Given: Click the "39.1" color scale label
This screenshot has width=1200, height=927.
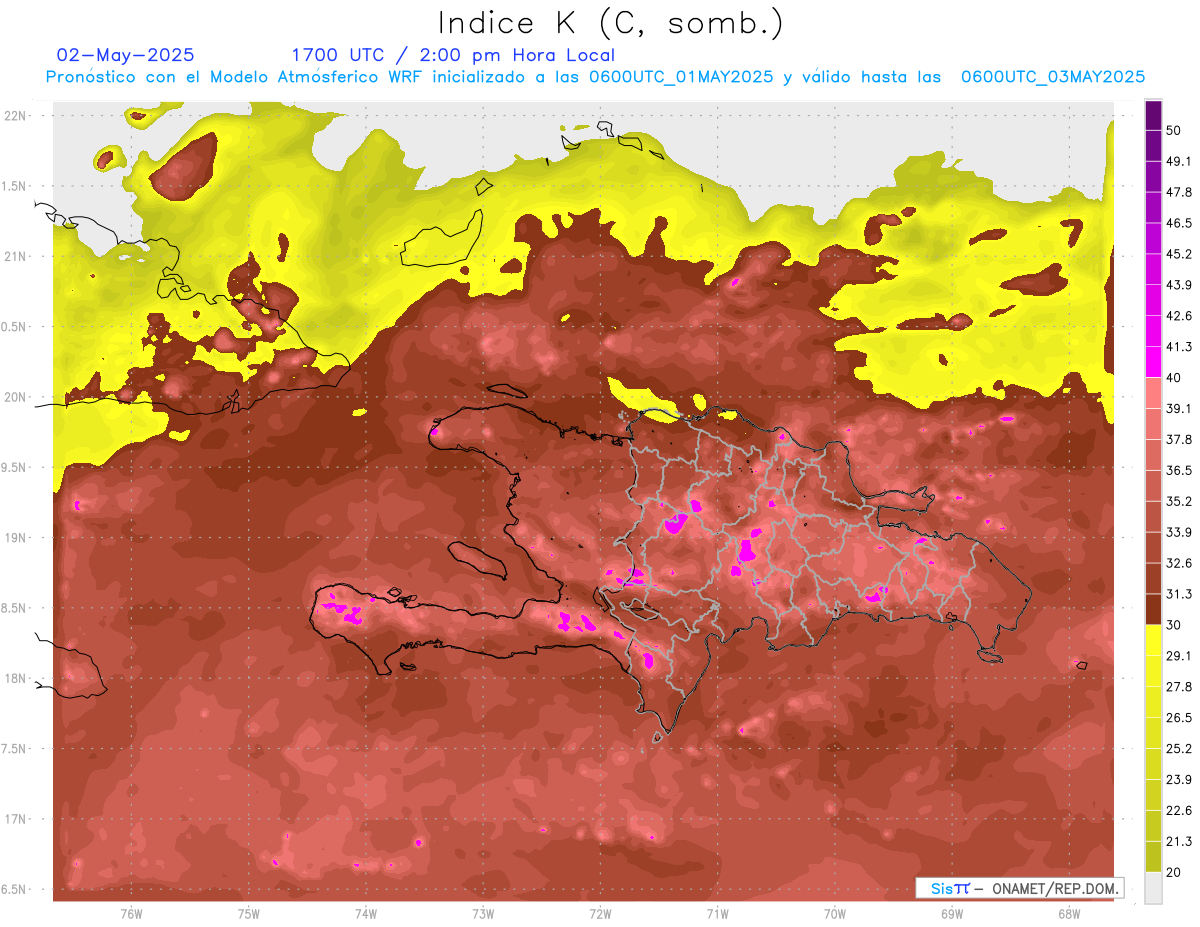Looking at the screenshot, I should [1179, 408].
